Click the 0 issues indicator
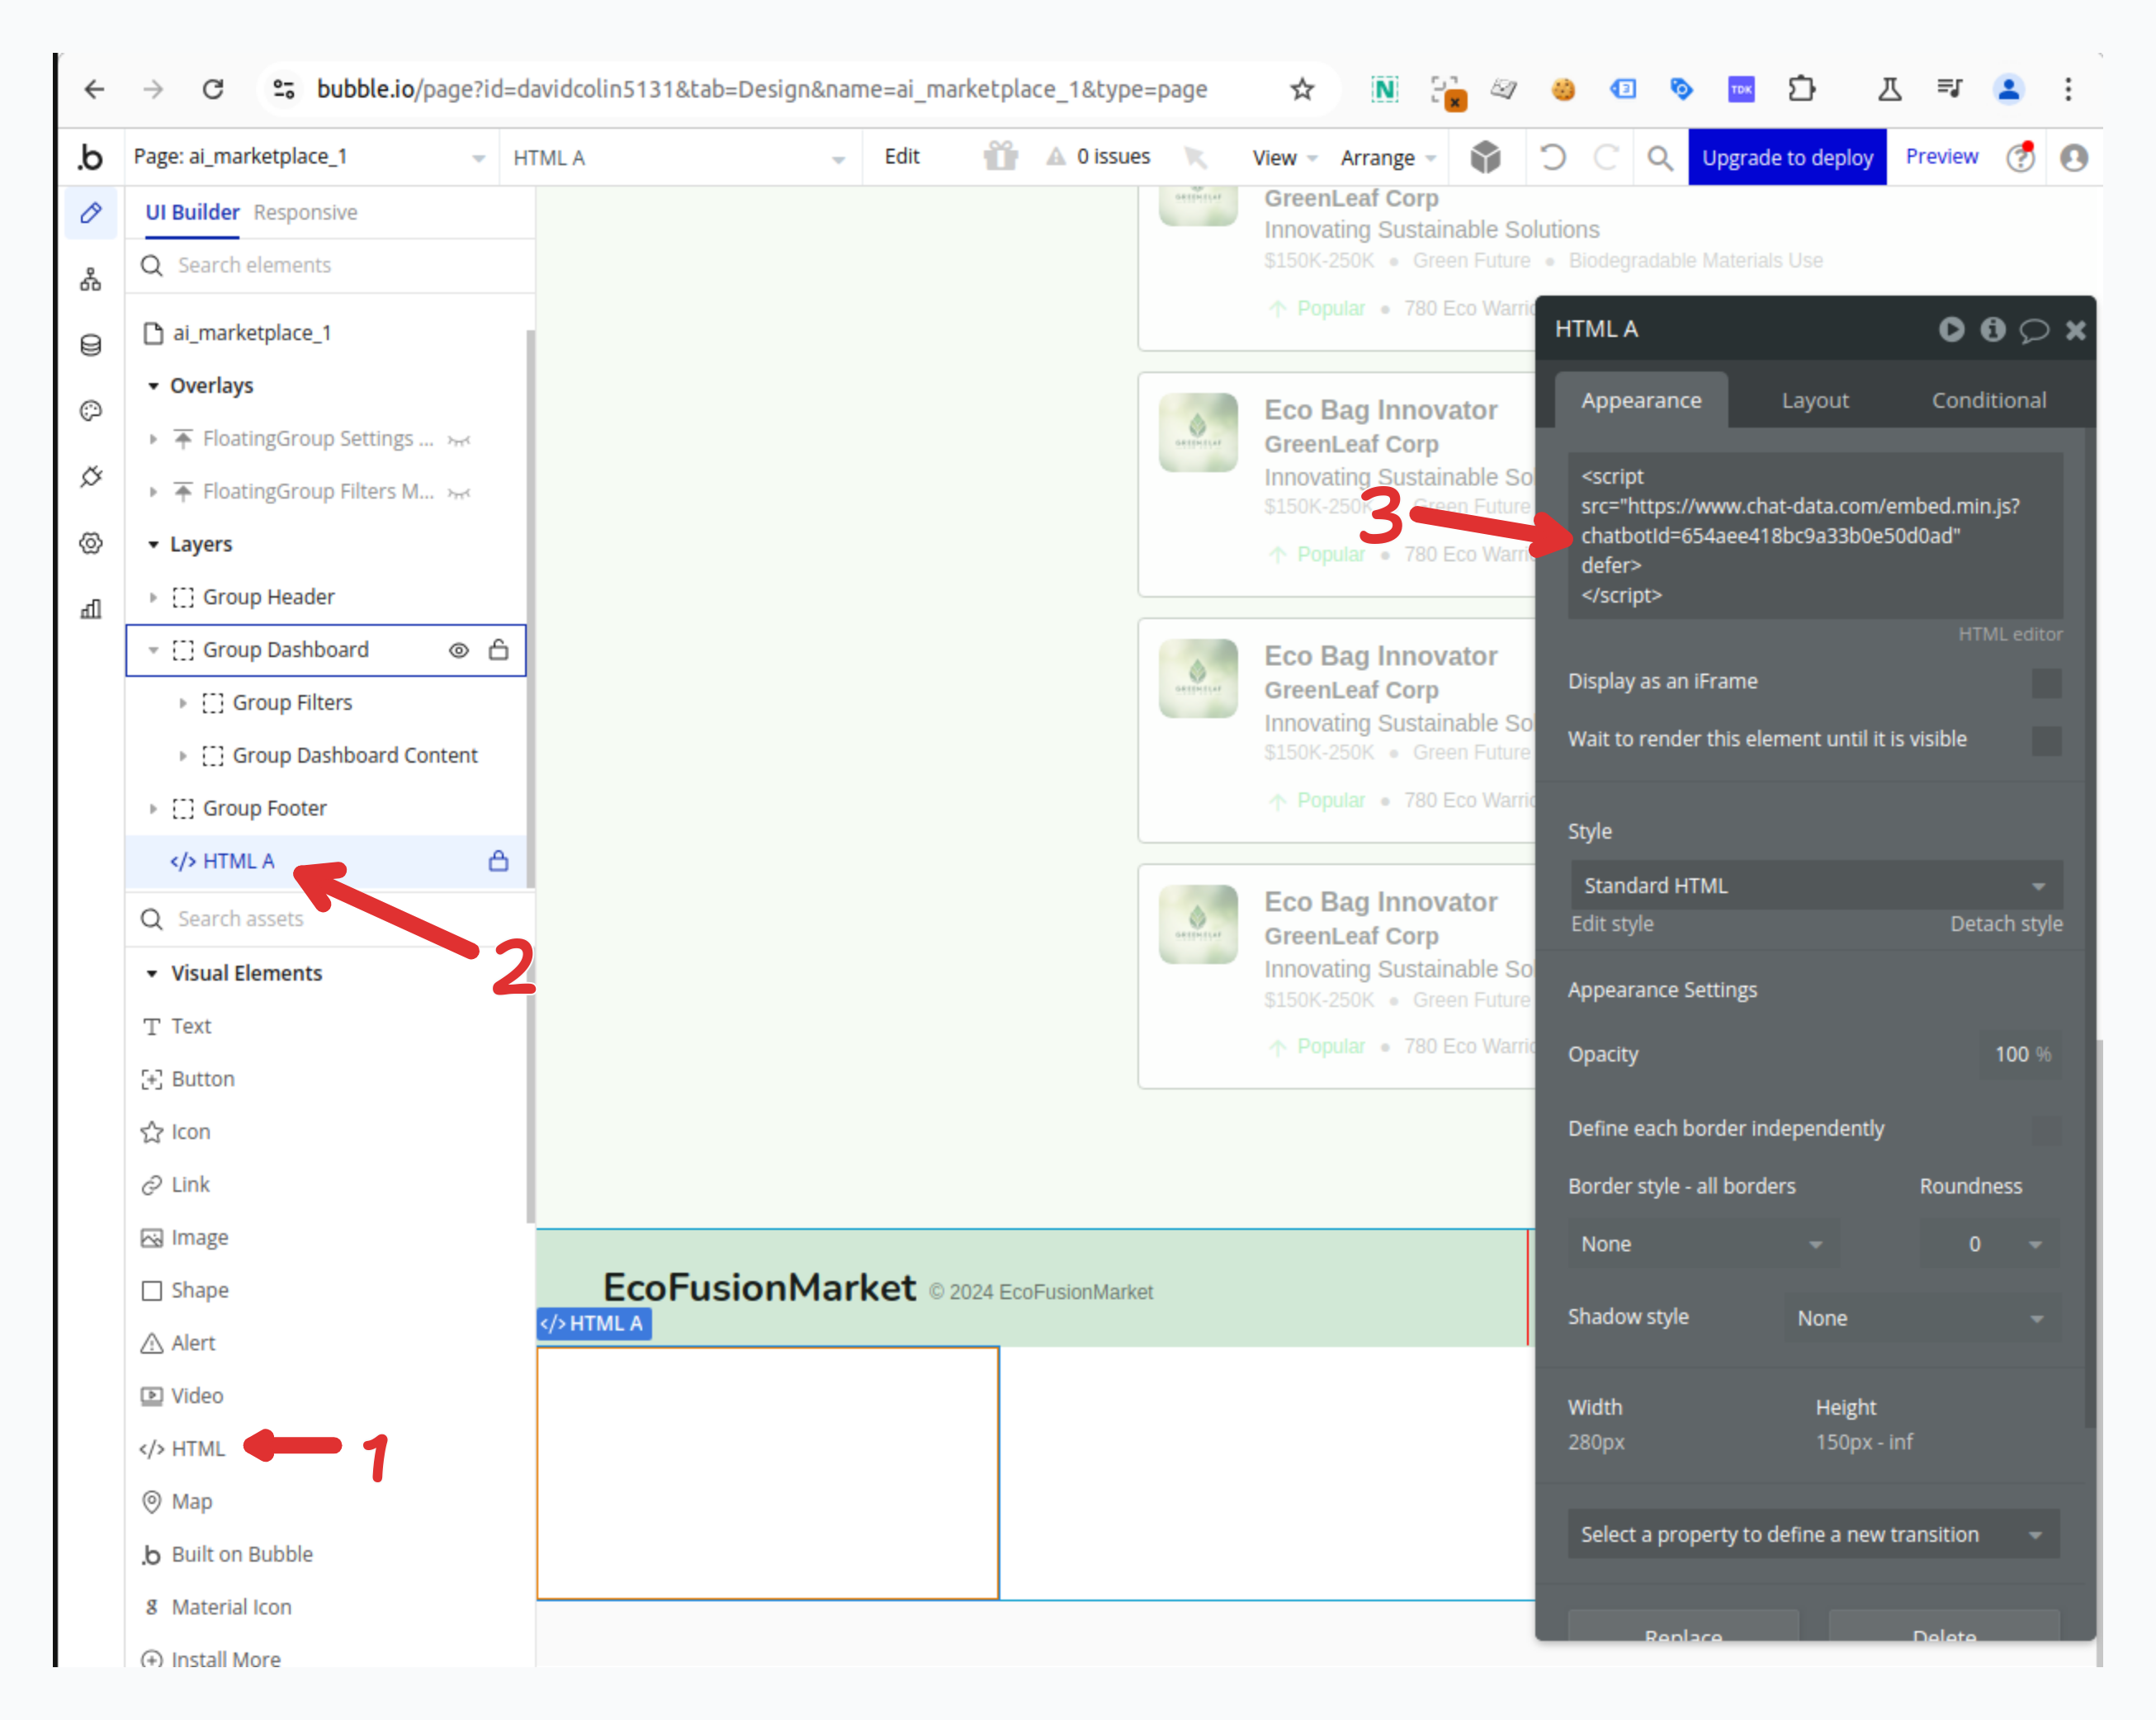 click(x=1098, y=157)
